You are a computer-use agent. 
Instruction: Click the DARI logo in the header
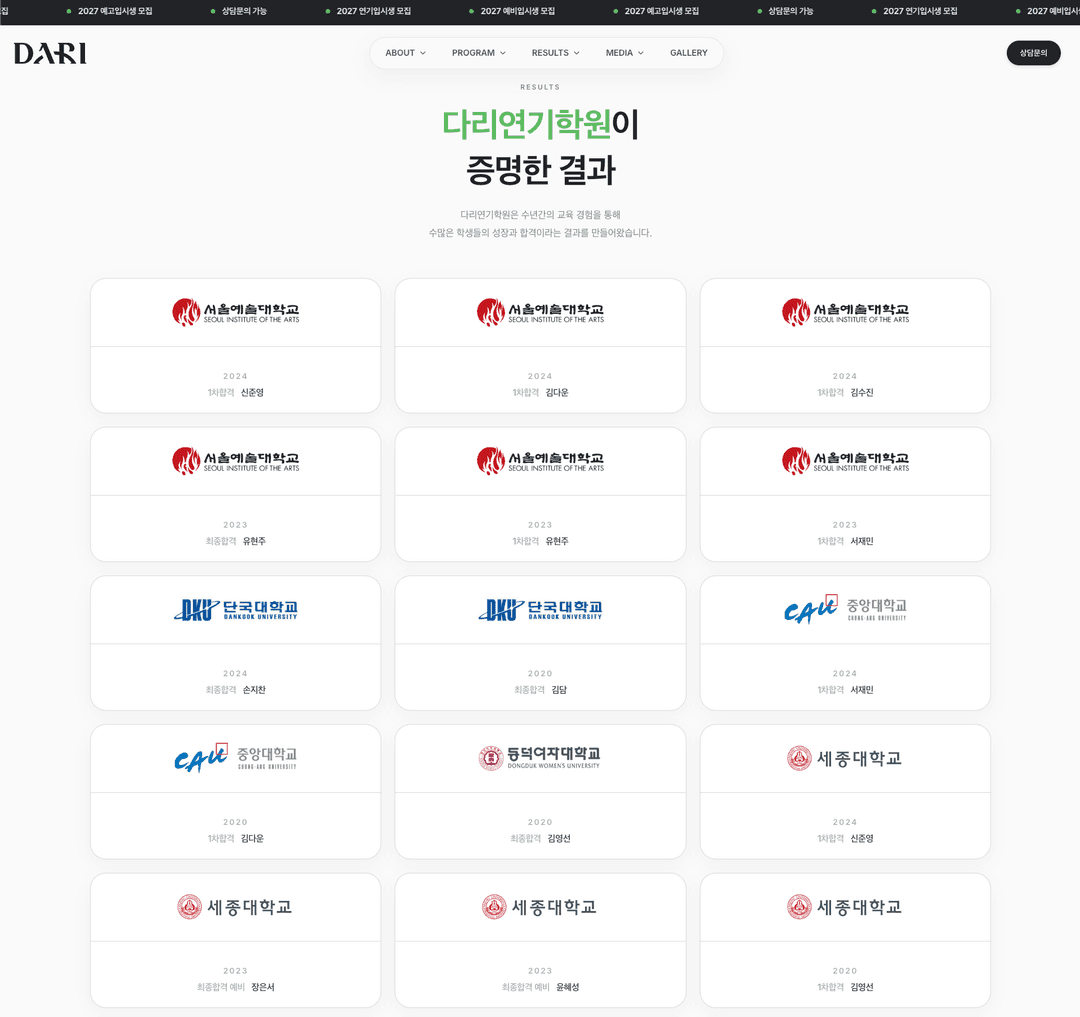tap(49, 54)
